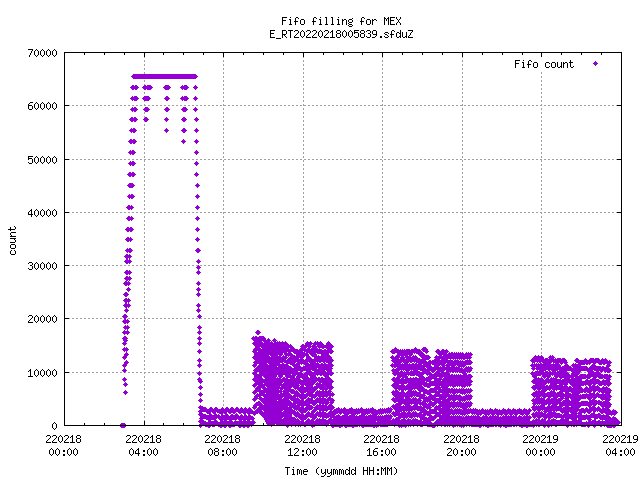This screenshot has height=480, width=640.
Task: Click the y-axis label 'count'
Action: [x=12, y=241]
